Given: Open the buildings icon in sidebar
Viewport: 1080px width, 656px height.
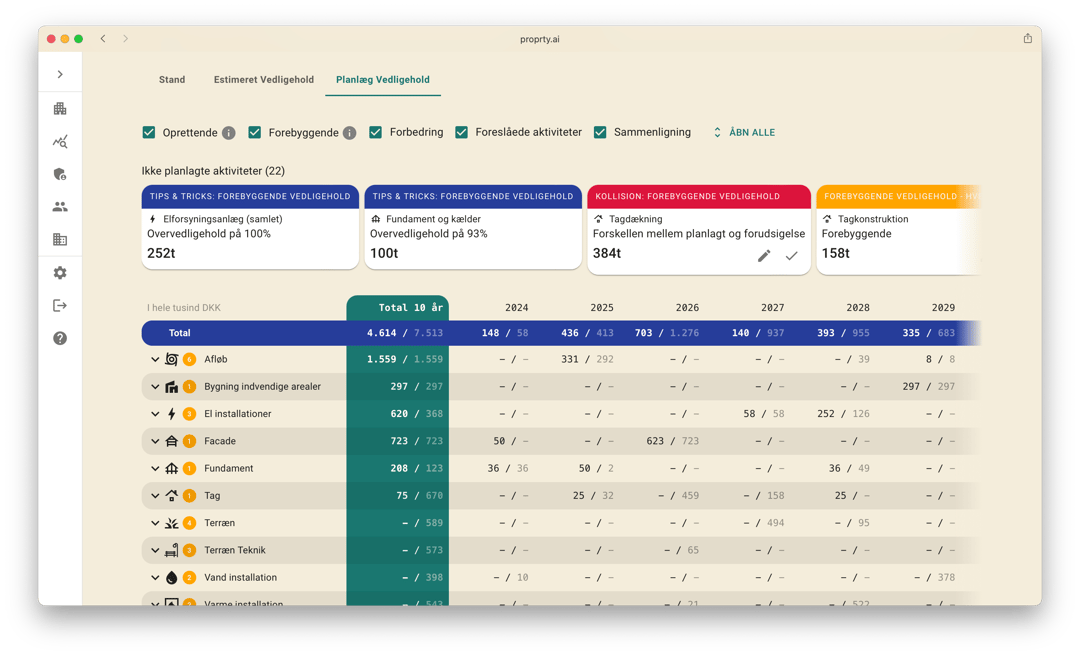Looking at the screenshot, I should click(x=60, y=109).
